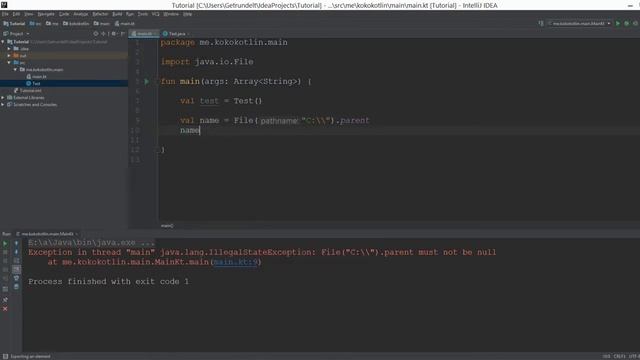This screenshot has height=360, width=640.
Task: Select main.kt in the project tree
Action: pyautogui.click(x=36, y=76)
